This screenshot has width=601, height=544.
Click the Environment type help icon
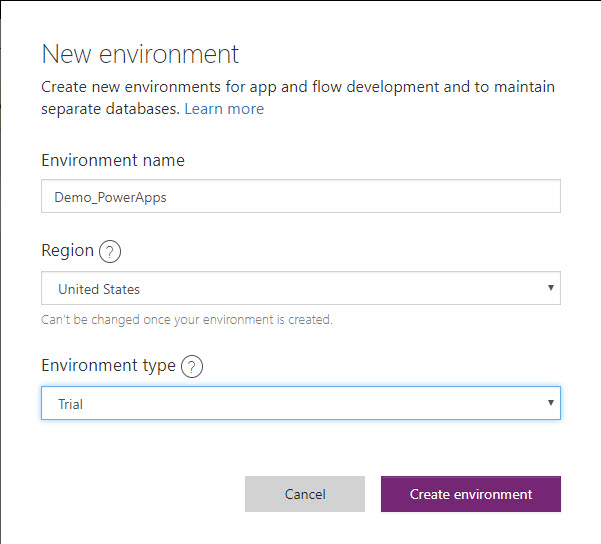(192, 366)
